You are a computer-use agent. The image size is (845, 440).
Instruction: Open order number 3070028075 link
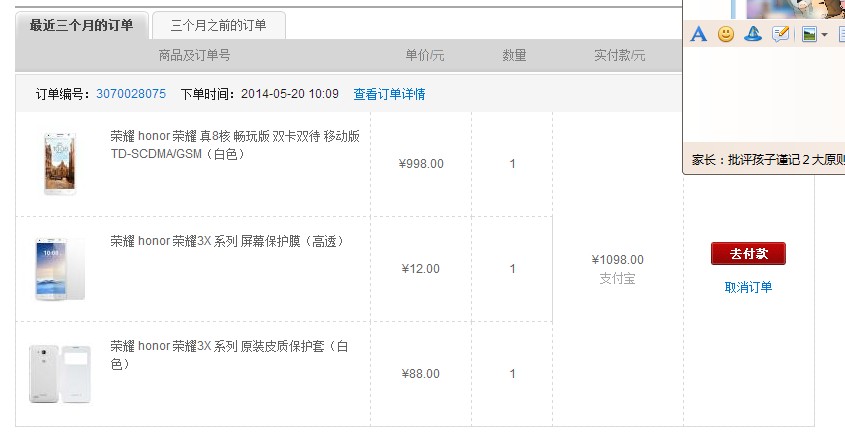pyautogui.click(x=131, y=94)
